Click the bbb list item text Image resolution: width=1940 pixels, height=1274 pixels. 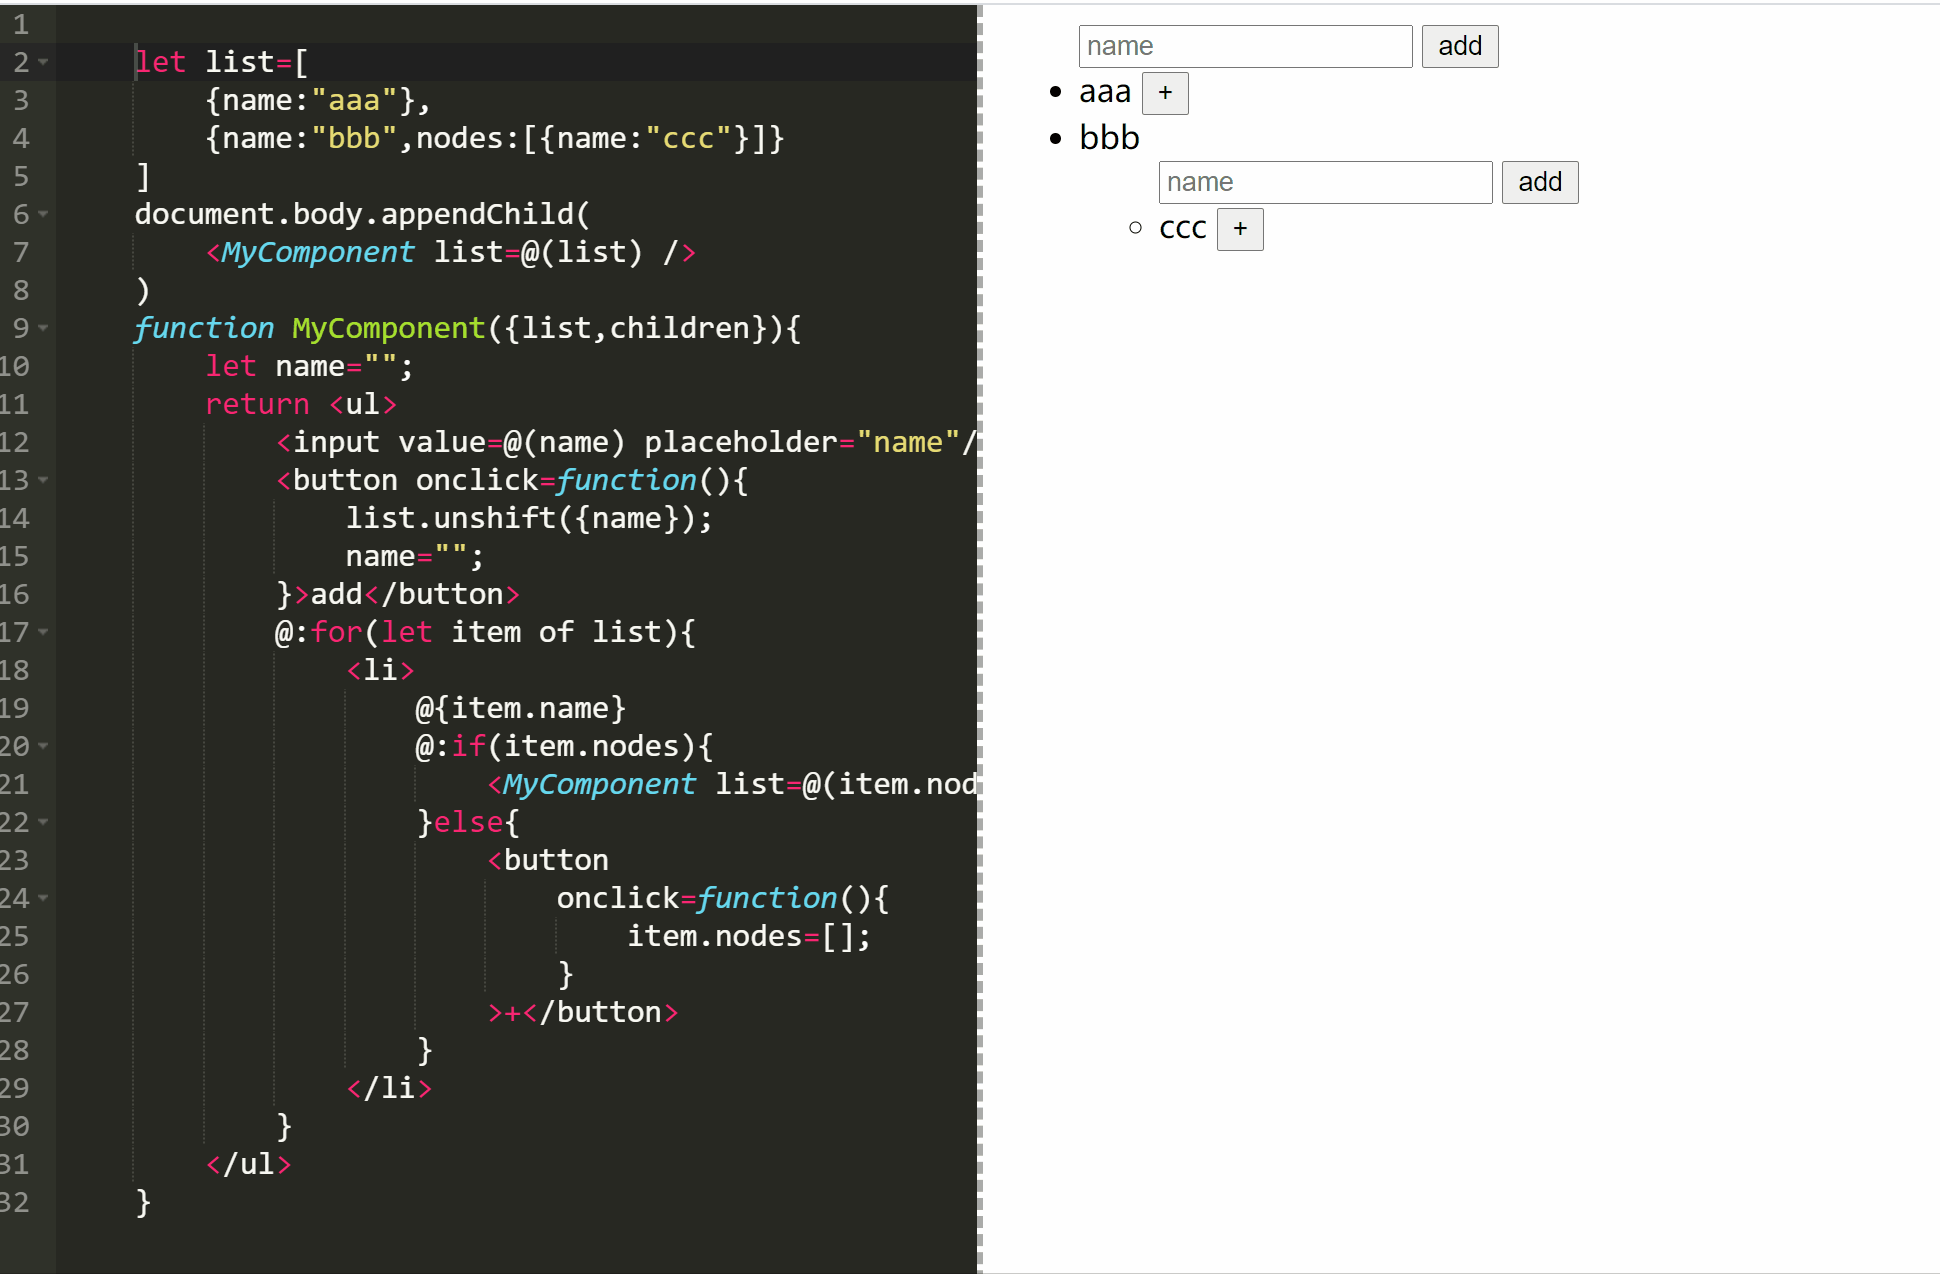[x=1109, y=137]
